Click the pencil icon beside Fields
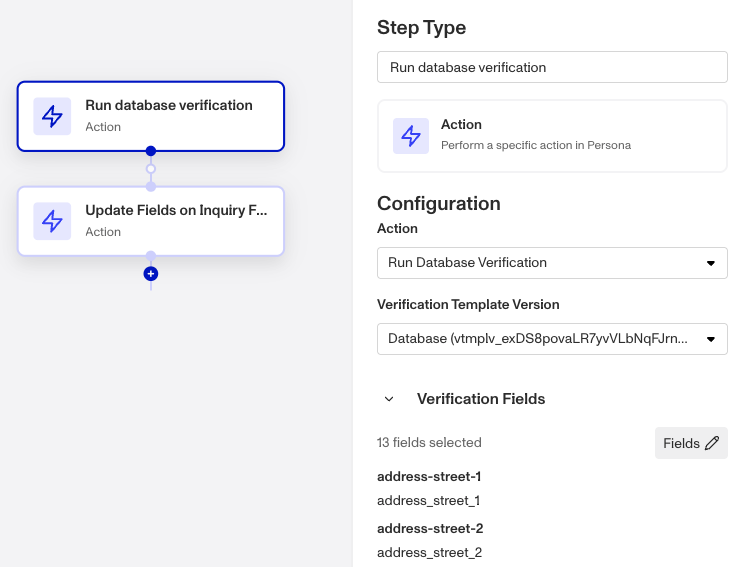Viewport: 741px width, 567px height. click(x=712, y=443)
